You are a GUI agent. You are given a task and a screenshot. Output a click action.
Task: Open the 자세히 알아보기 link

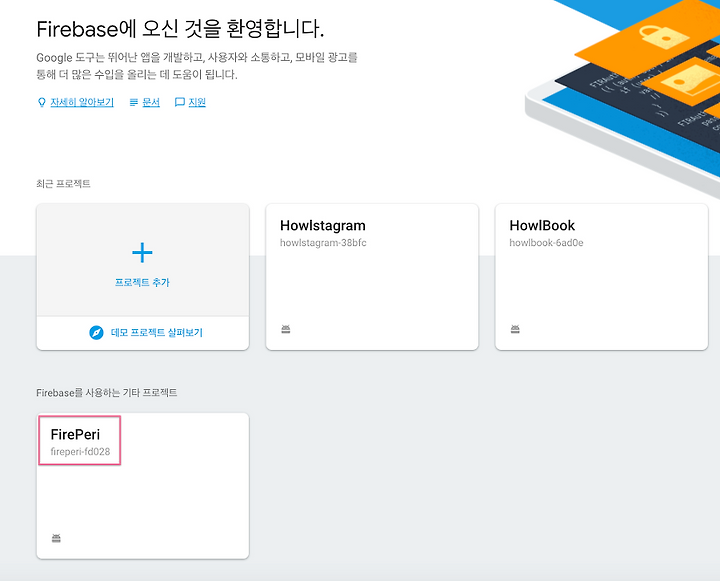click(x=82, y=102)
